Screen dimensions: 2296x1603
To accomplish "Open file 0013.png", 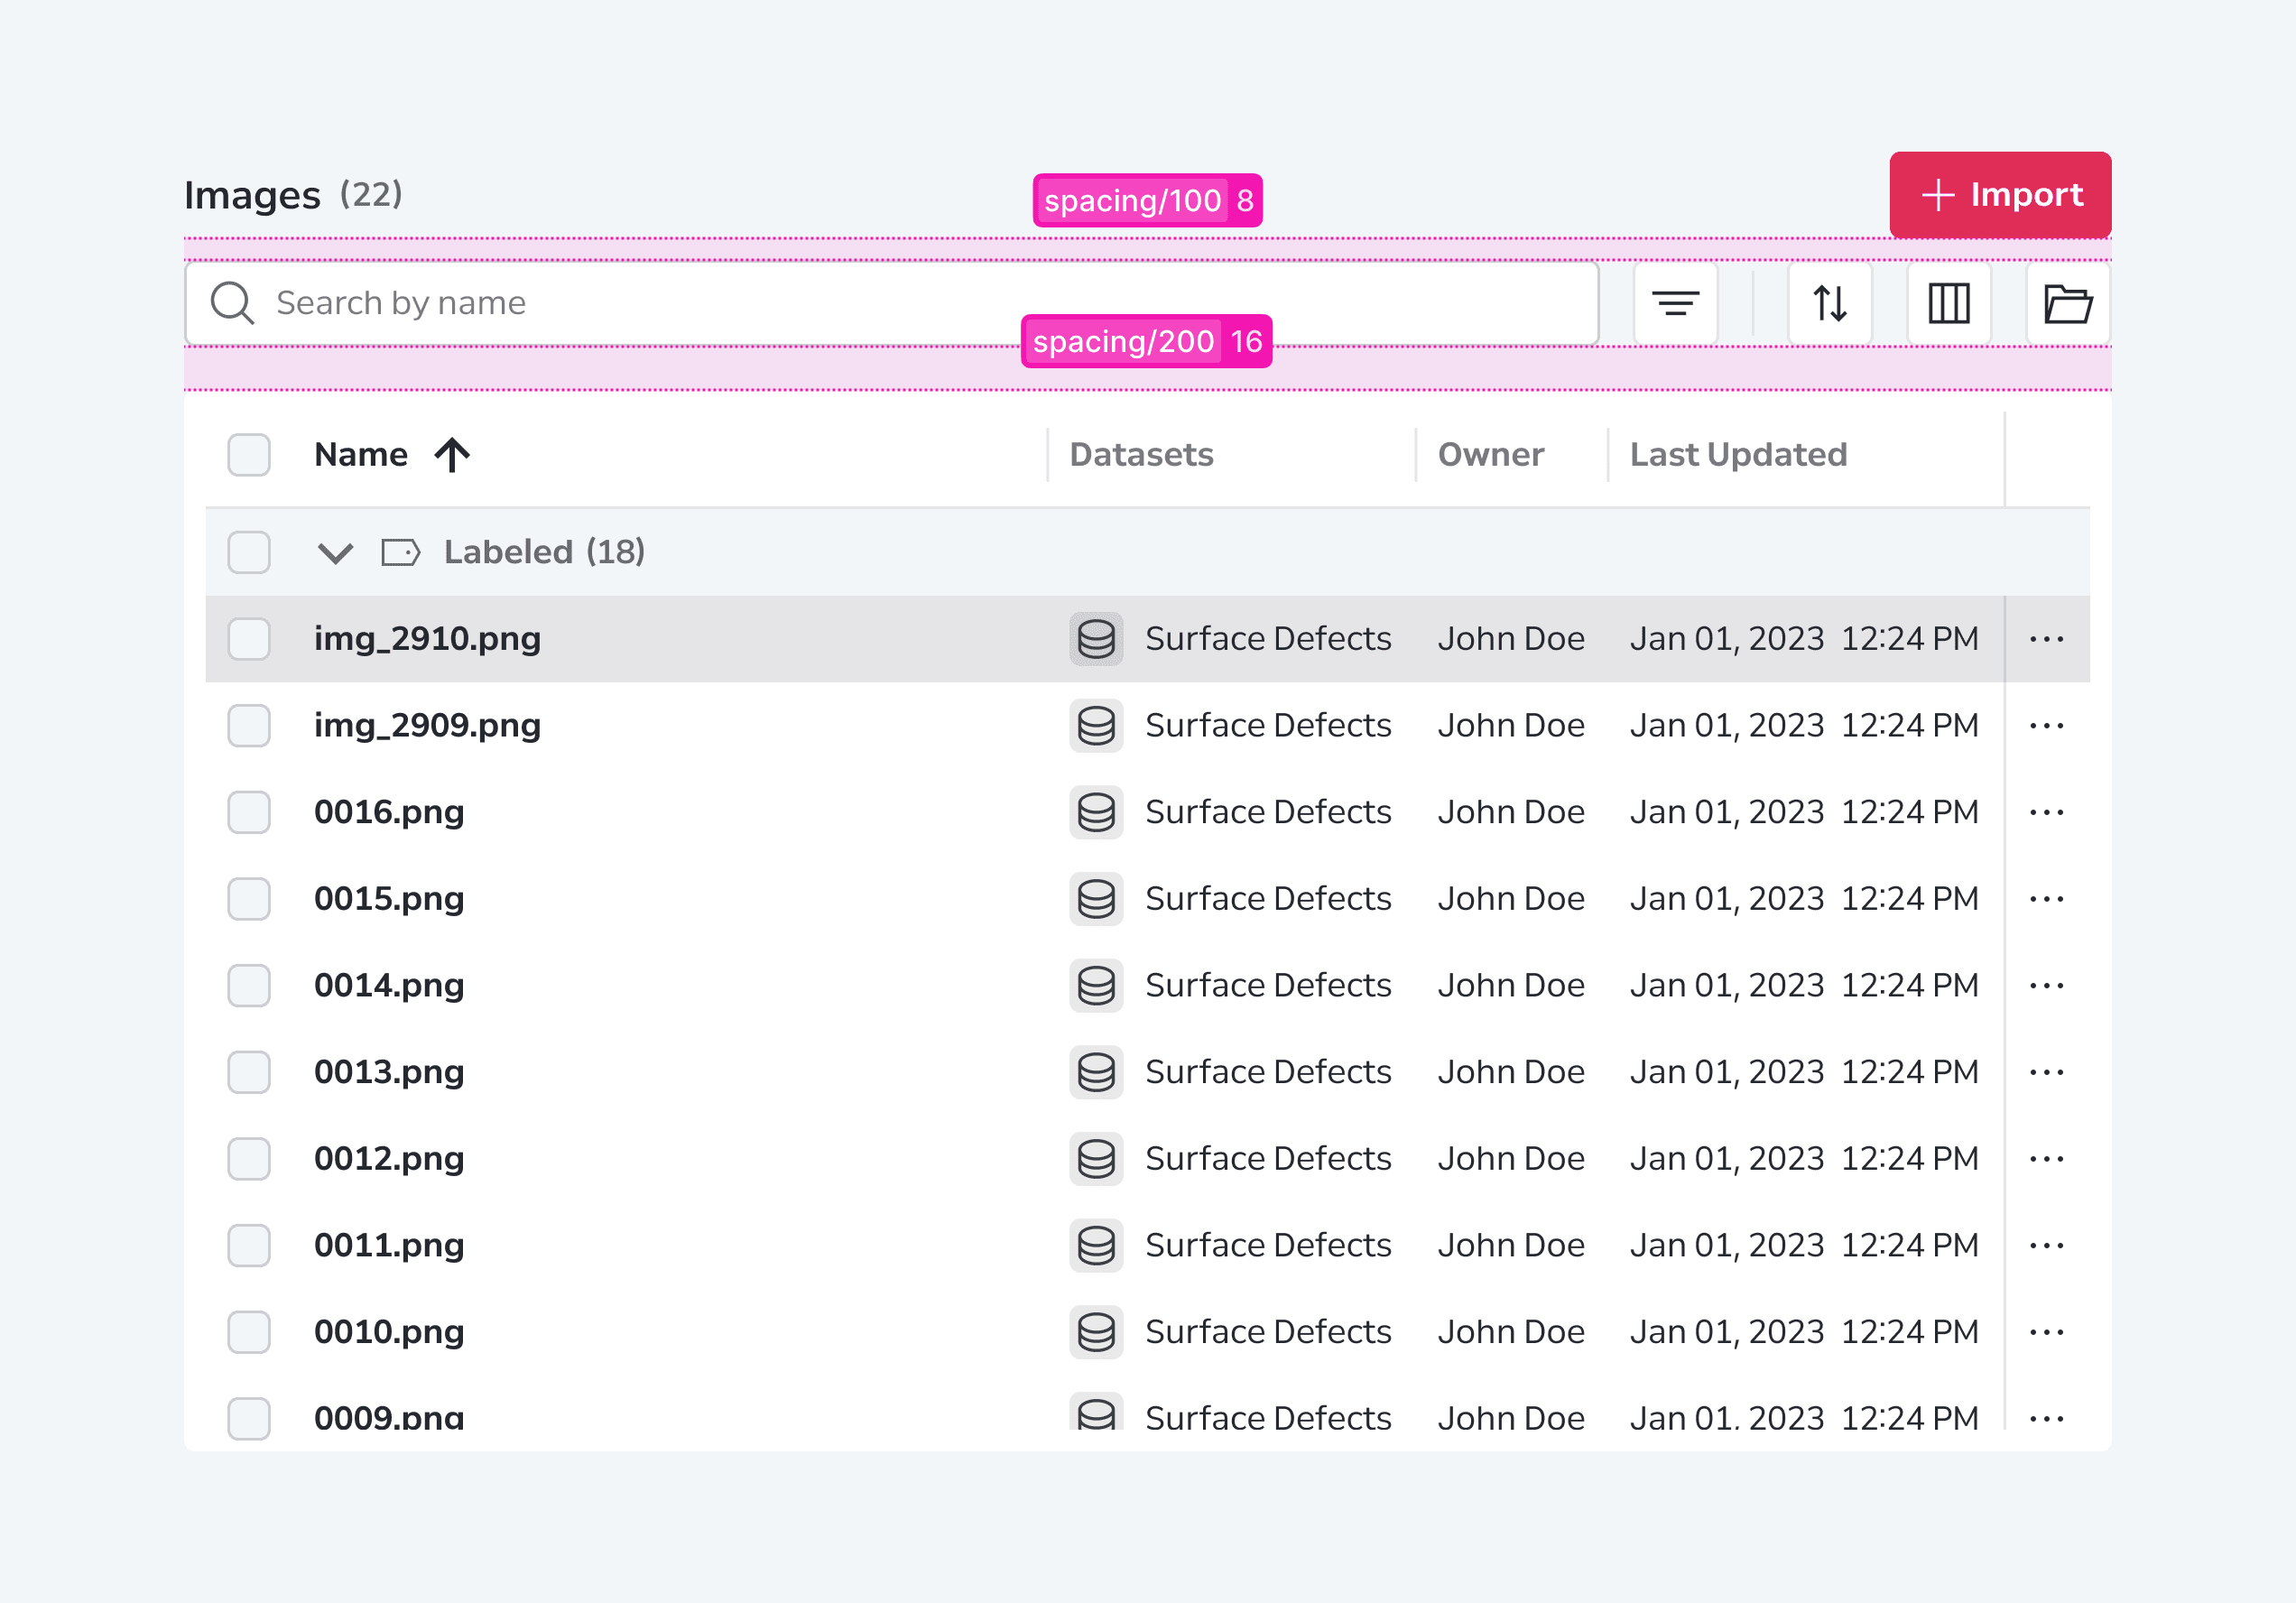I will (x=389, y=1072).
